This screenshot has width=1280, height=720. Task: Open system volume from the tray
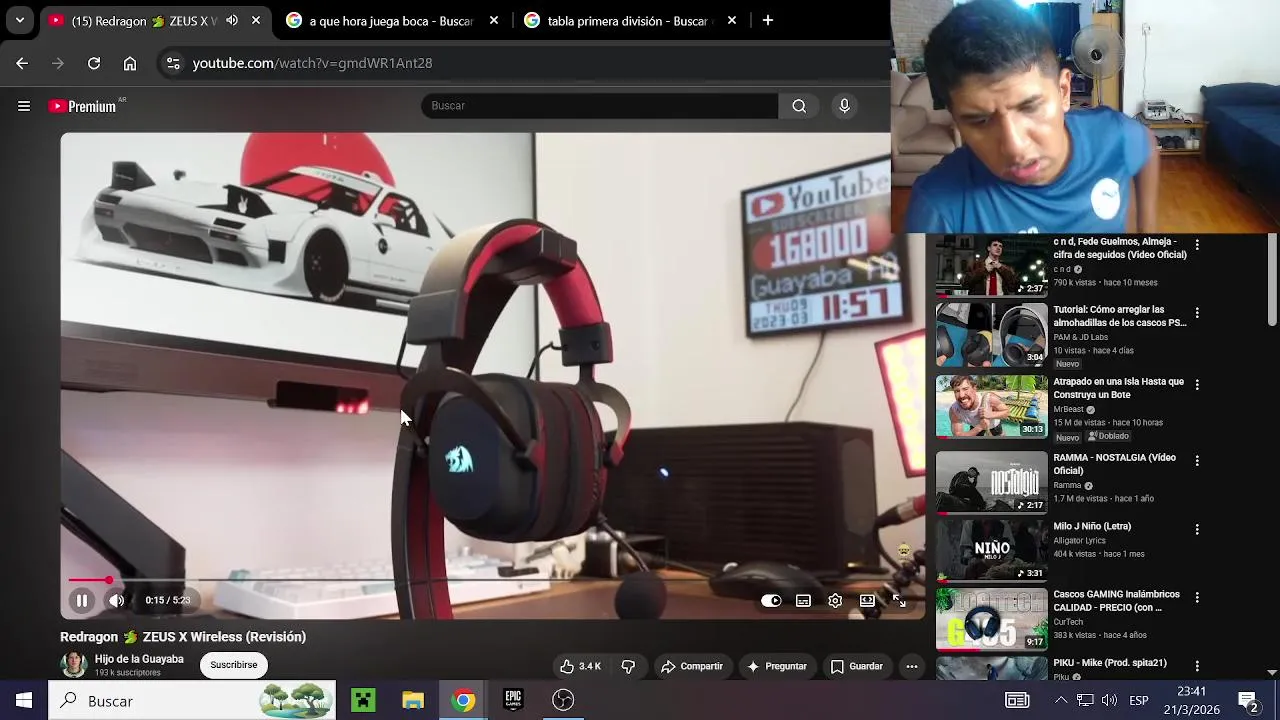pos(1109,701)
